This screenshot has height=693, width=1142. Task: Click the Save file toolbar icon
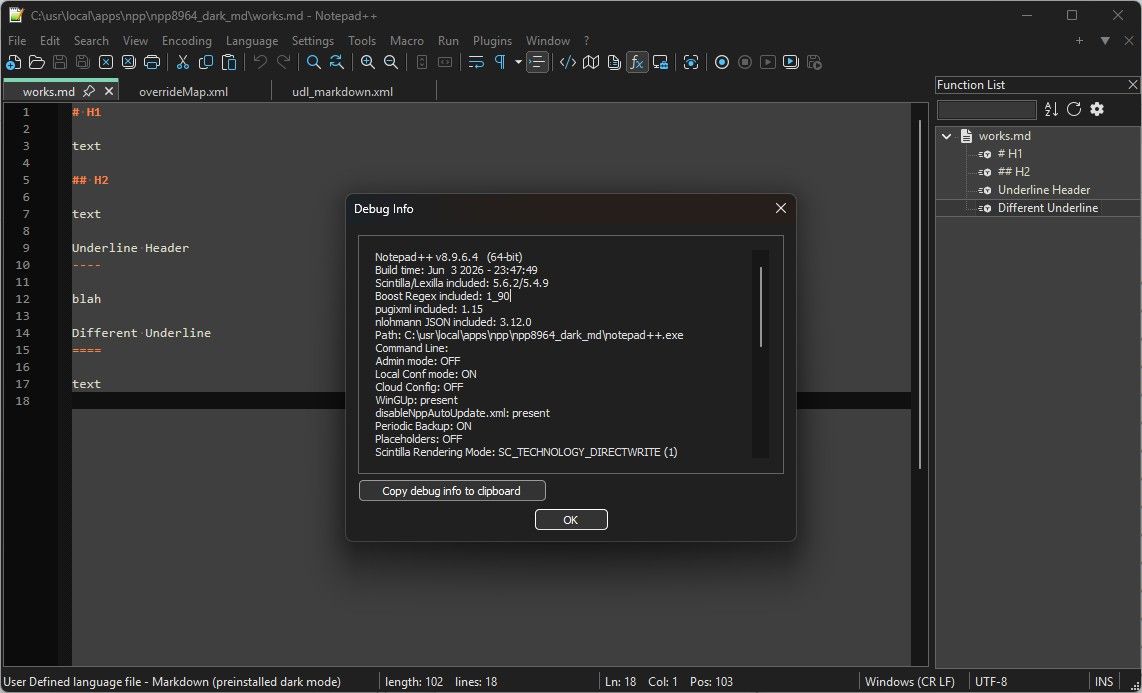(60, 63)
